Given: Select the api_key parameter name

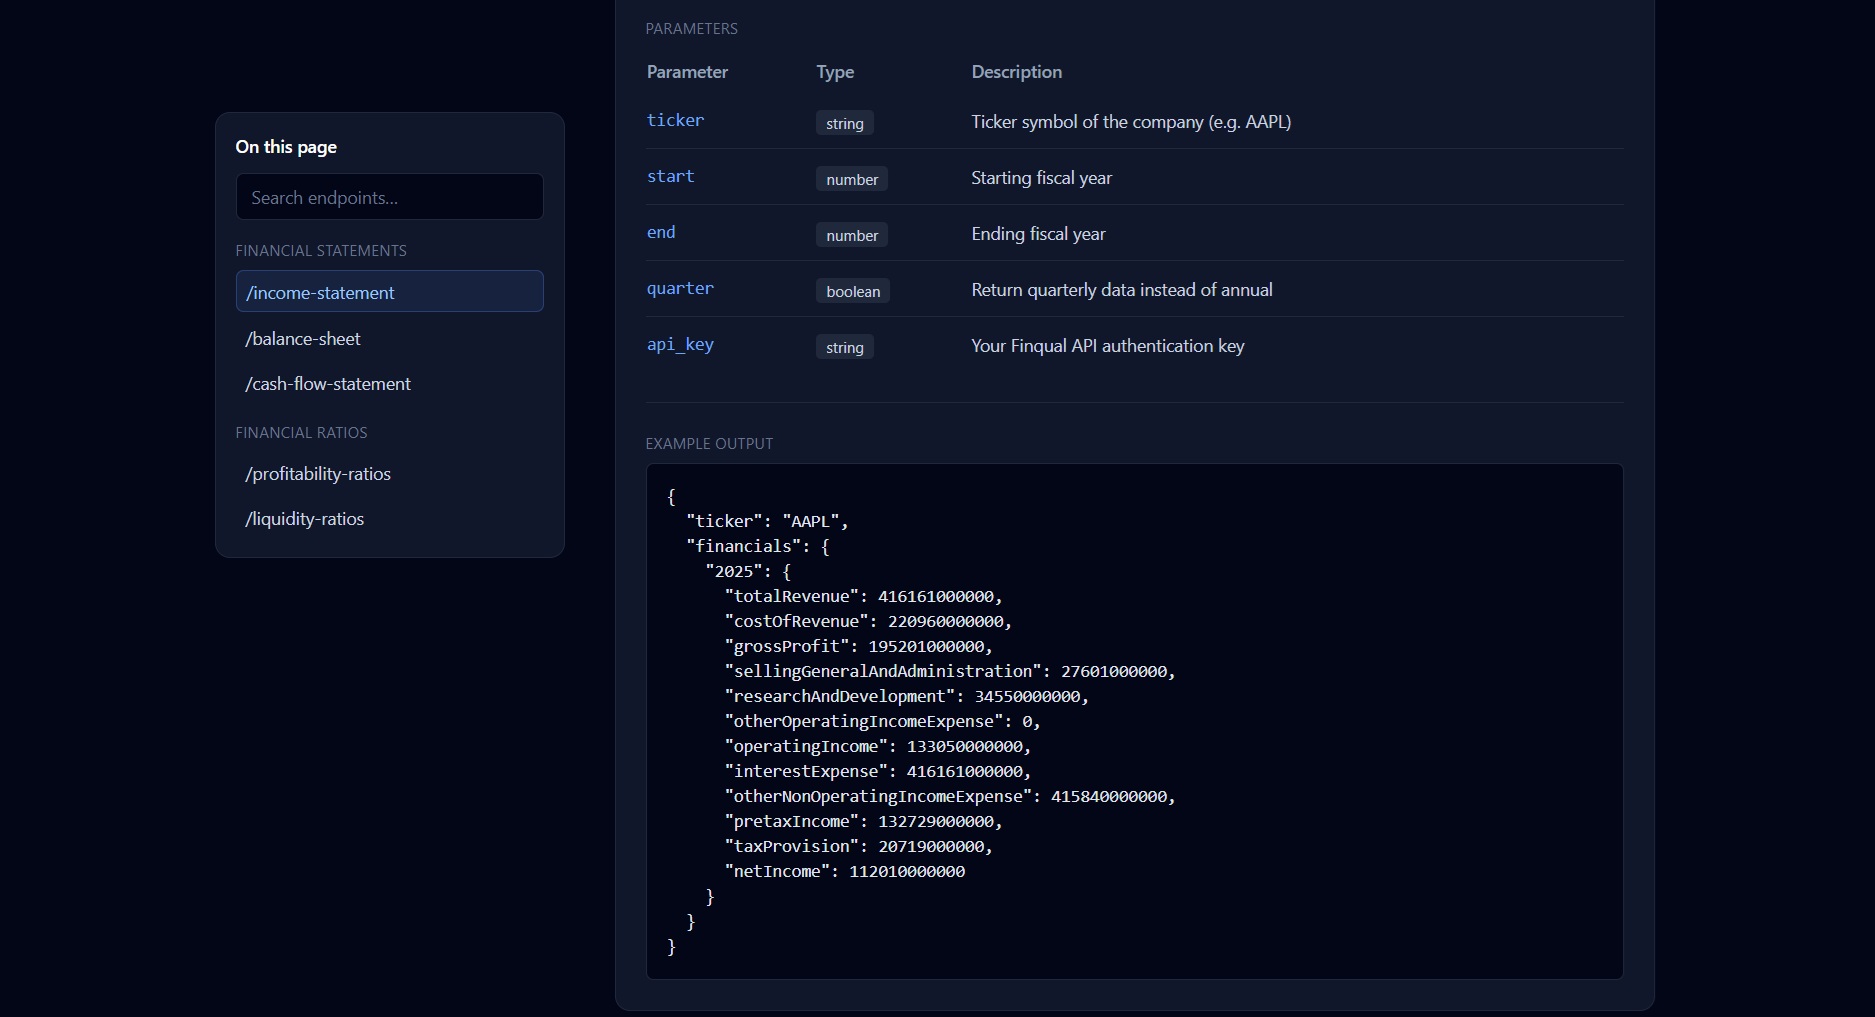Looking at the screenshot, I should (680, 344).
